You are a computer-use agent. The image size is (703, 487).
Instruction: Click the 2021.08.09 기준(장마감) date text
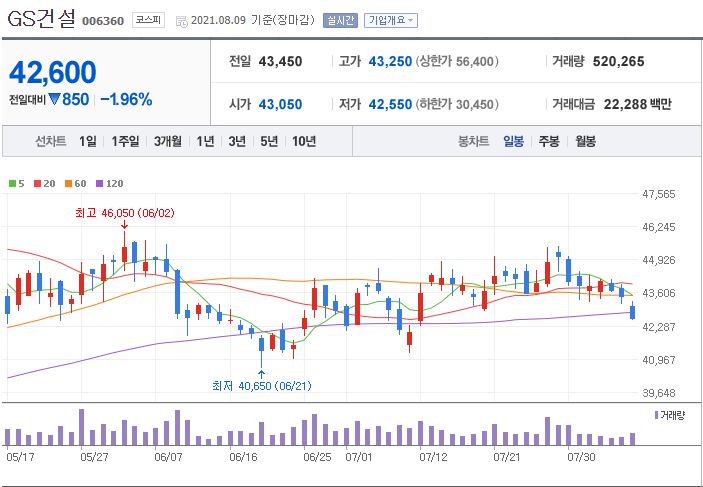[253, 20]
